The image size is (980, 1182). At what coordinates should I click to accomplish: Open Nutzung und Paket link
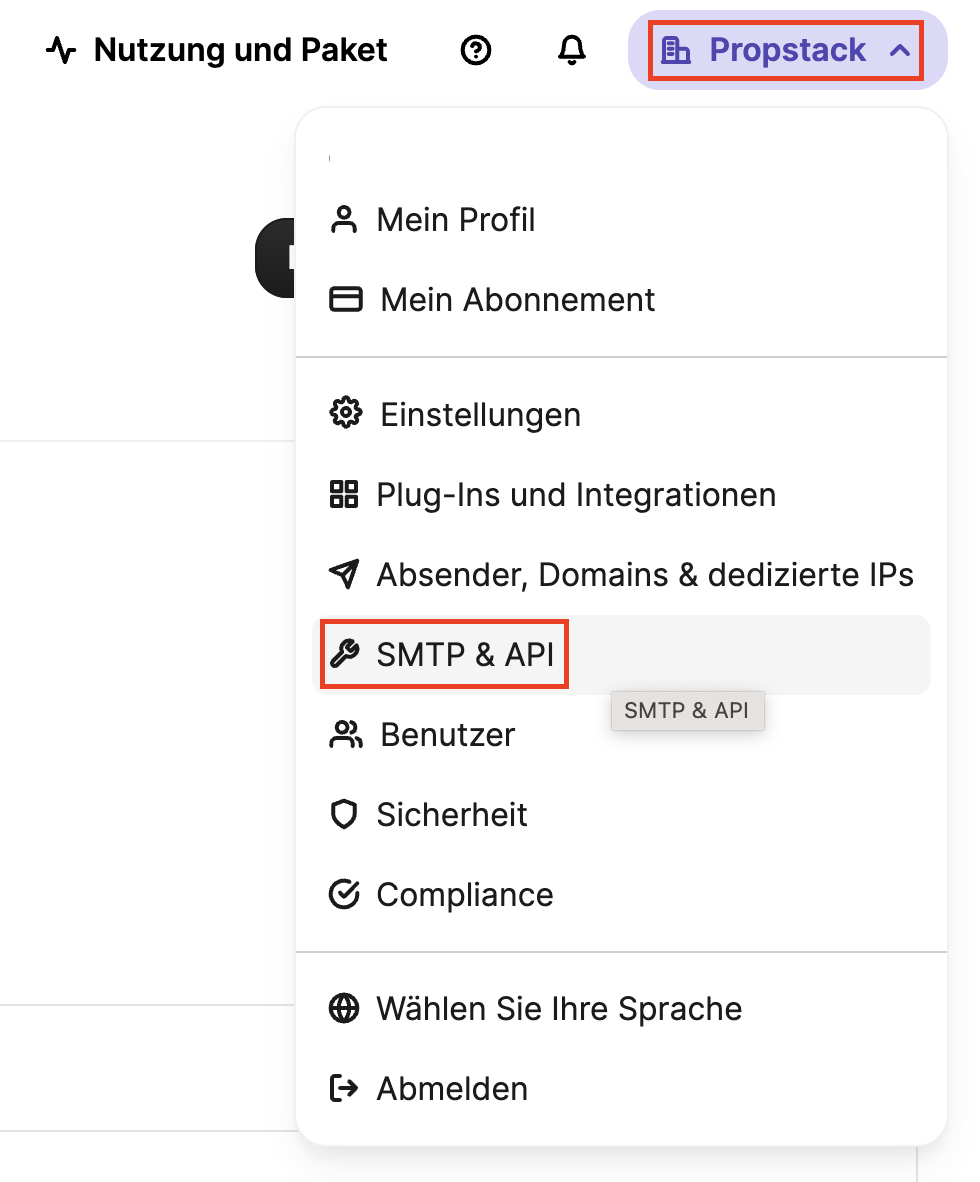click(x=240, y=50)
